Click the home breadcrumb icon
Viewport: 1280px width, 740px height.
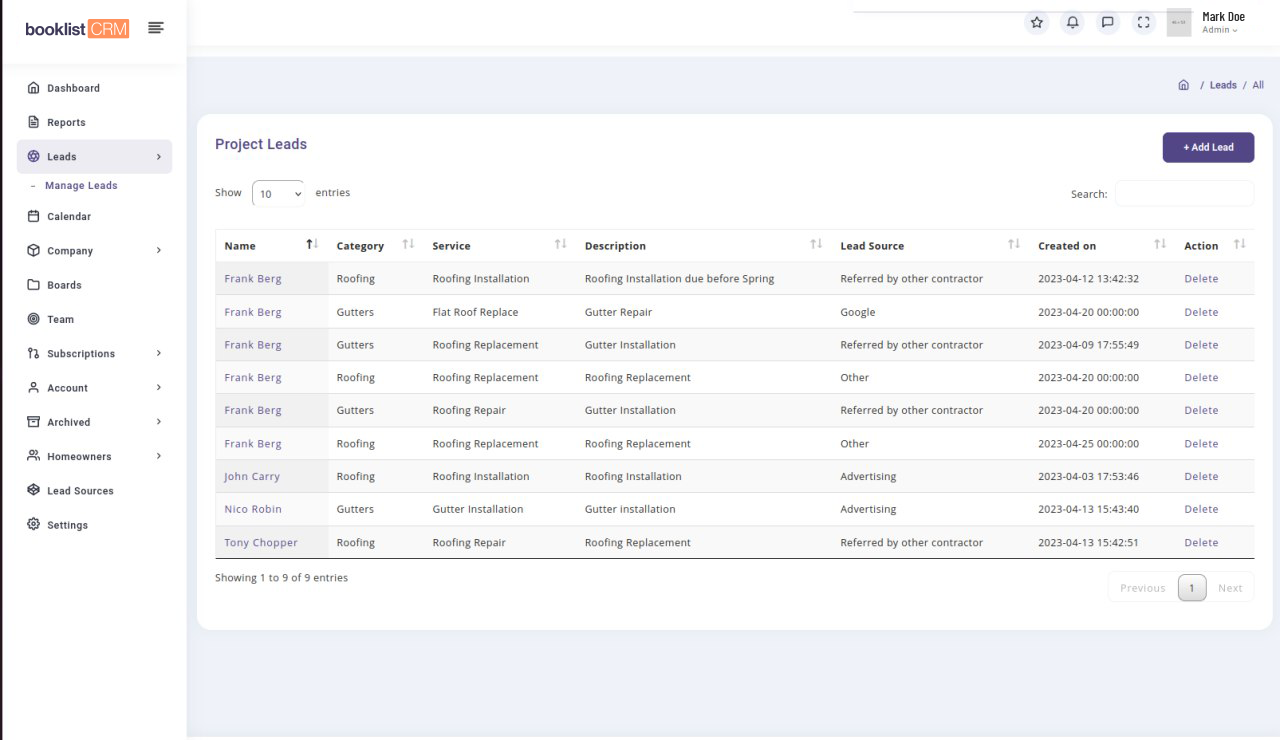[1184, 85]
